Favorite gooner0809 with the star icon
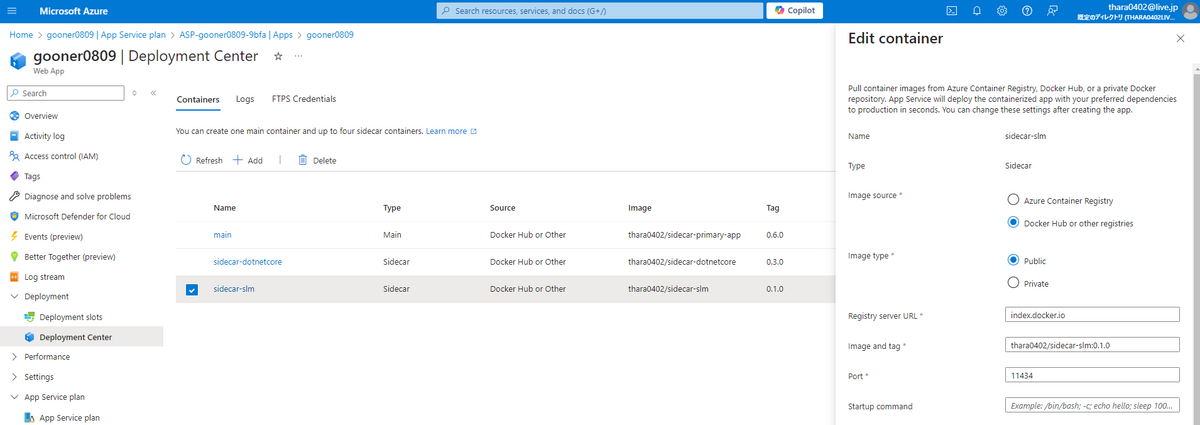Viewport: 1200px width, 425px height. pyautogui.click(x=278, y=56)
